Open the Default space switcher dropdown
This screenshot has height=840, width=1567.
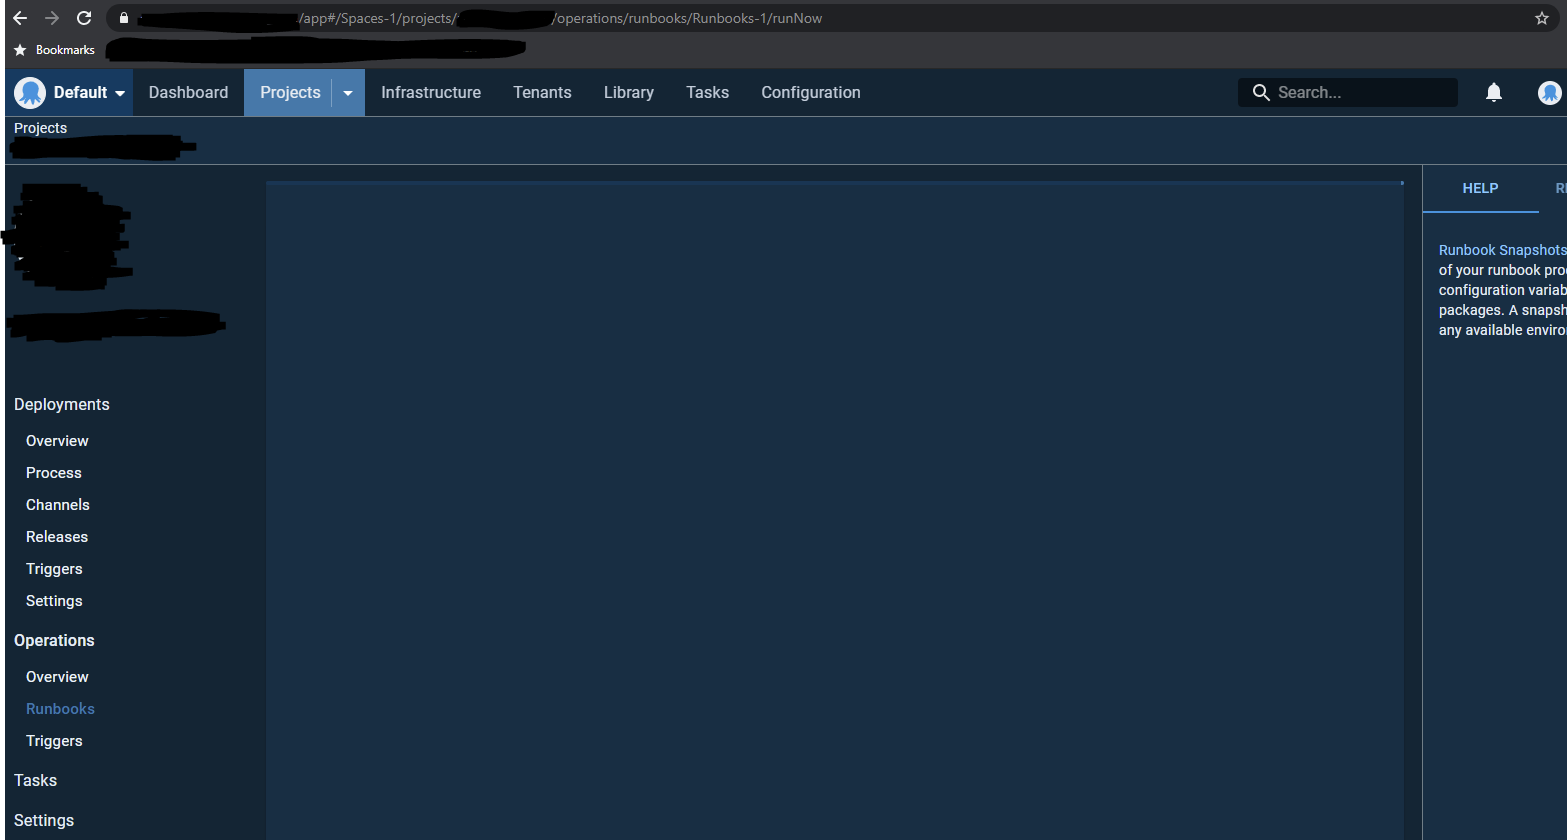(x=117, y=92)
